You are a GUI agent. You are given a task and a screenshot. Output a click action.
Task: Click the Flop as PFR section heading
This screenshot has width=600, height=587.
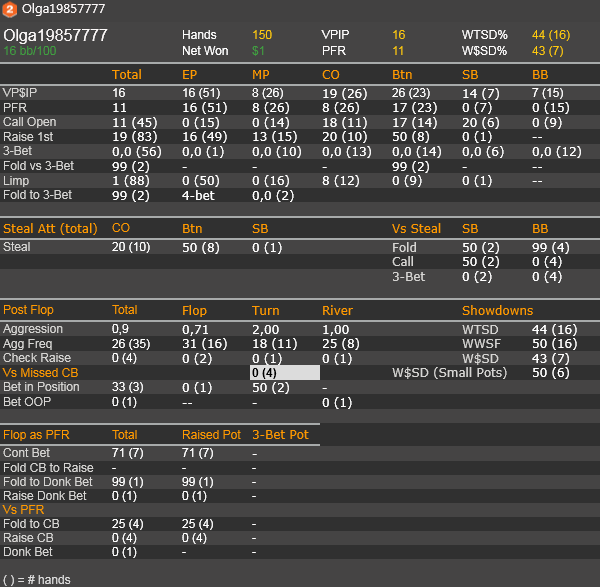[x=36, y=435]
